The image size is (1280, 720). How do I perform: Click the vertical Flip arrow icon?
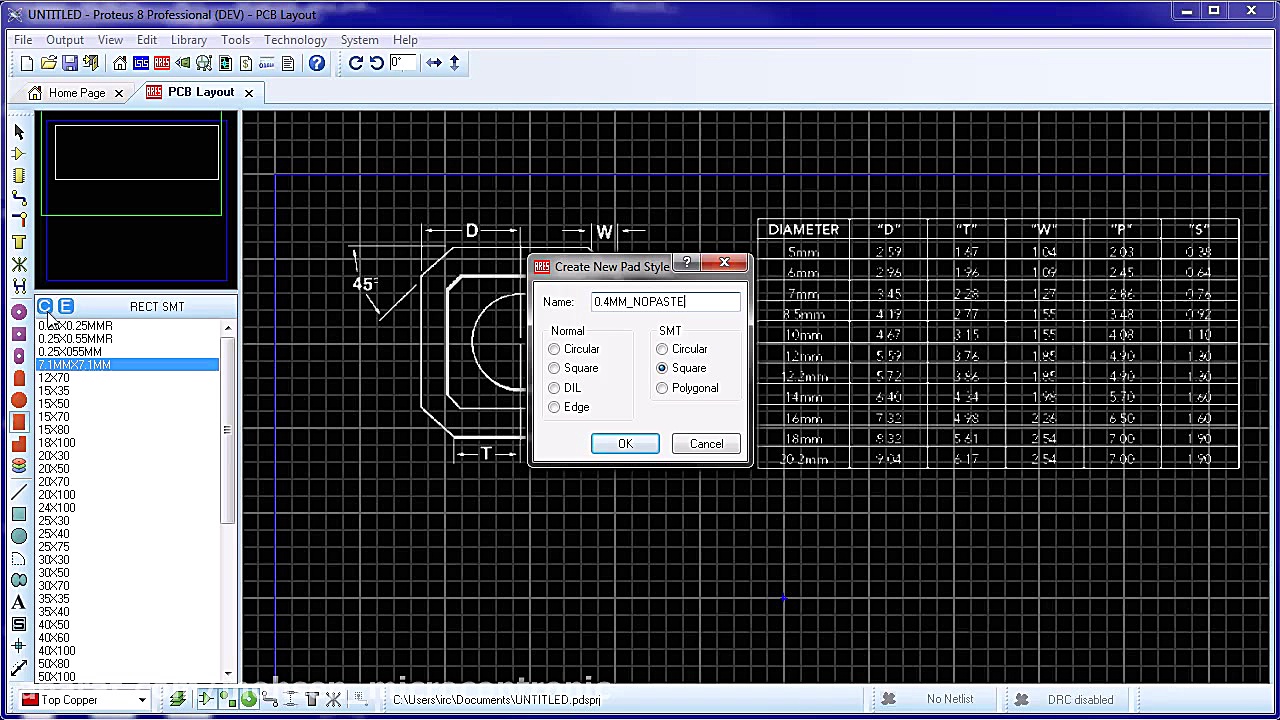coord(454,63)
